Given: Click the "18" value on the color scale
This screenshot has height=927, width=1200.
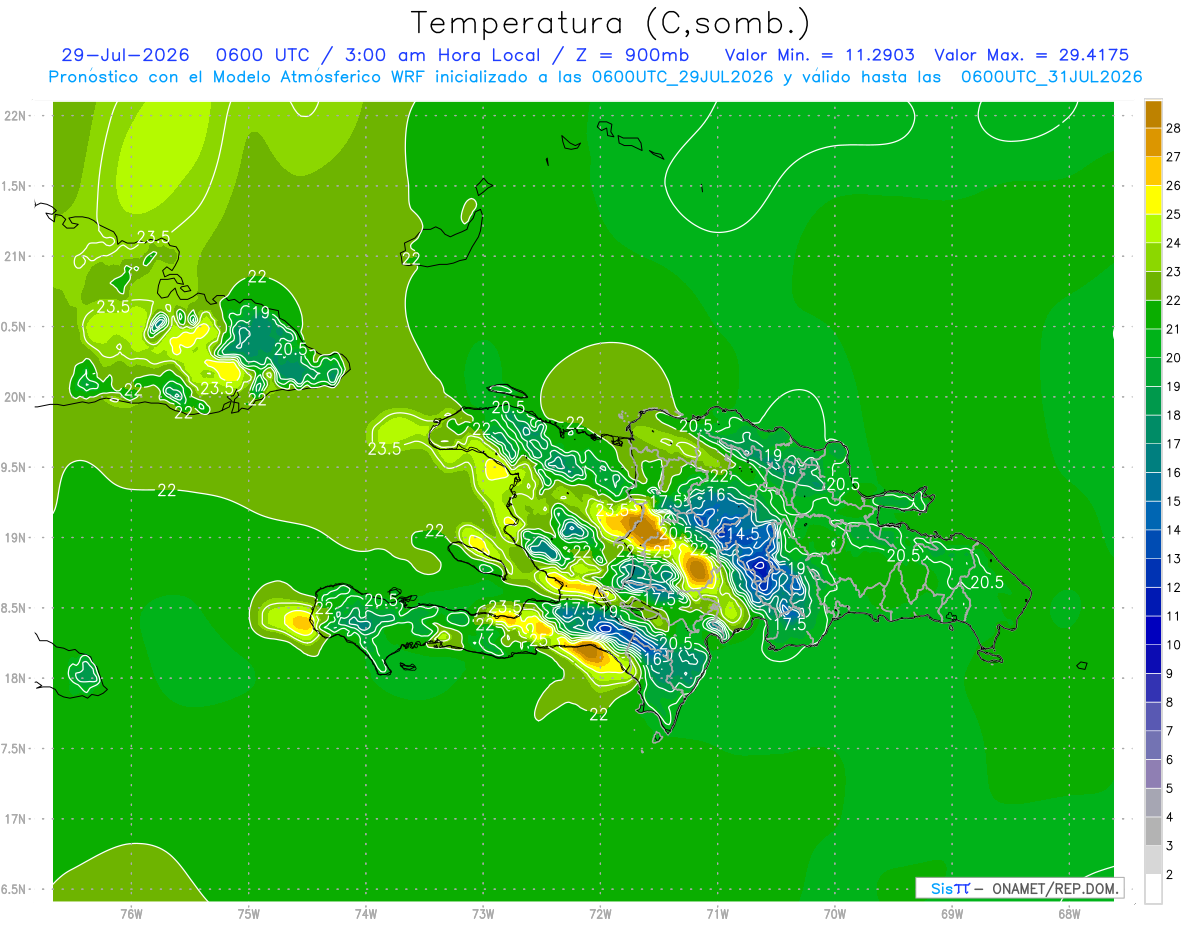Looking at the screenshot, I should [1174, 415].
